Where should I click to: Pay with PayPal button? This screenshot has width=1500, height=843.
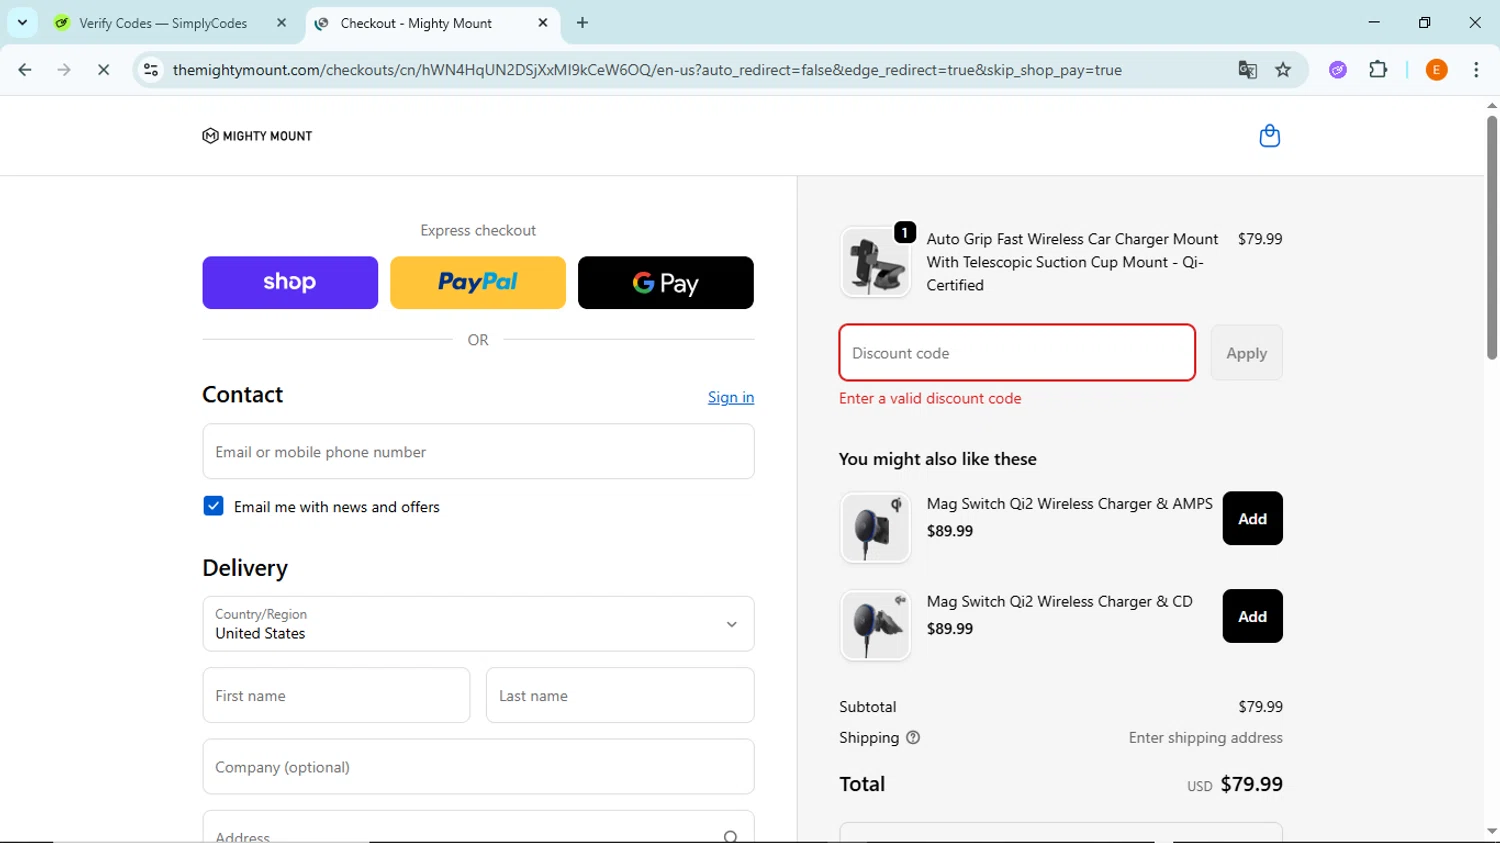coord(478,282)
